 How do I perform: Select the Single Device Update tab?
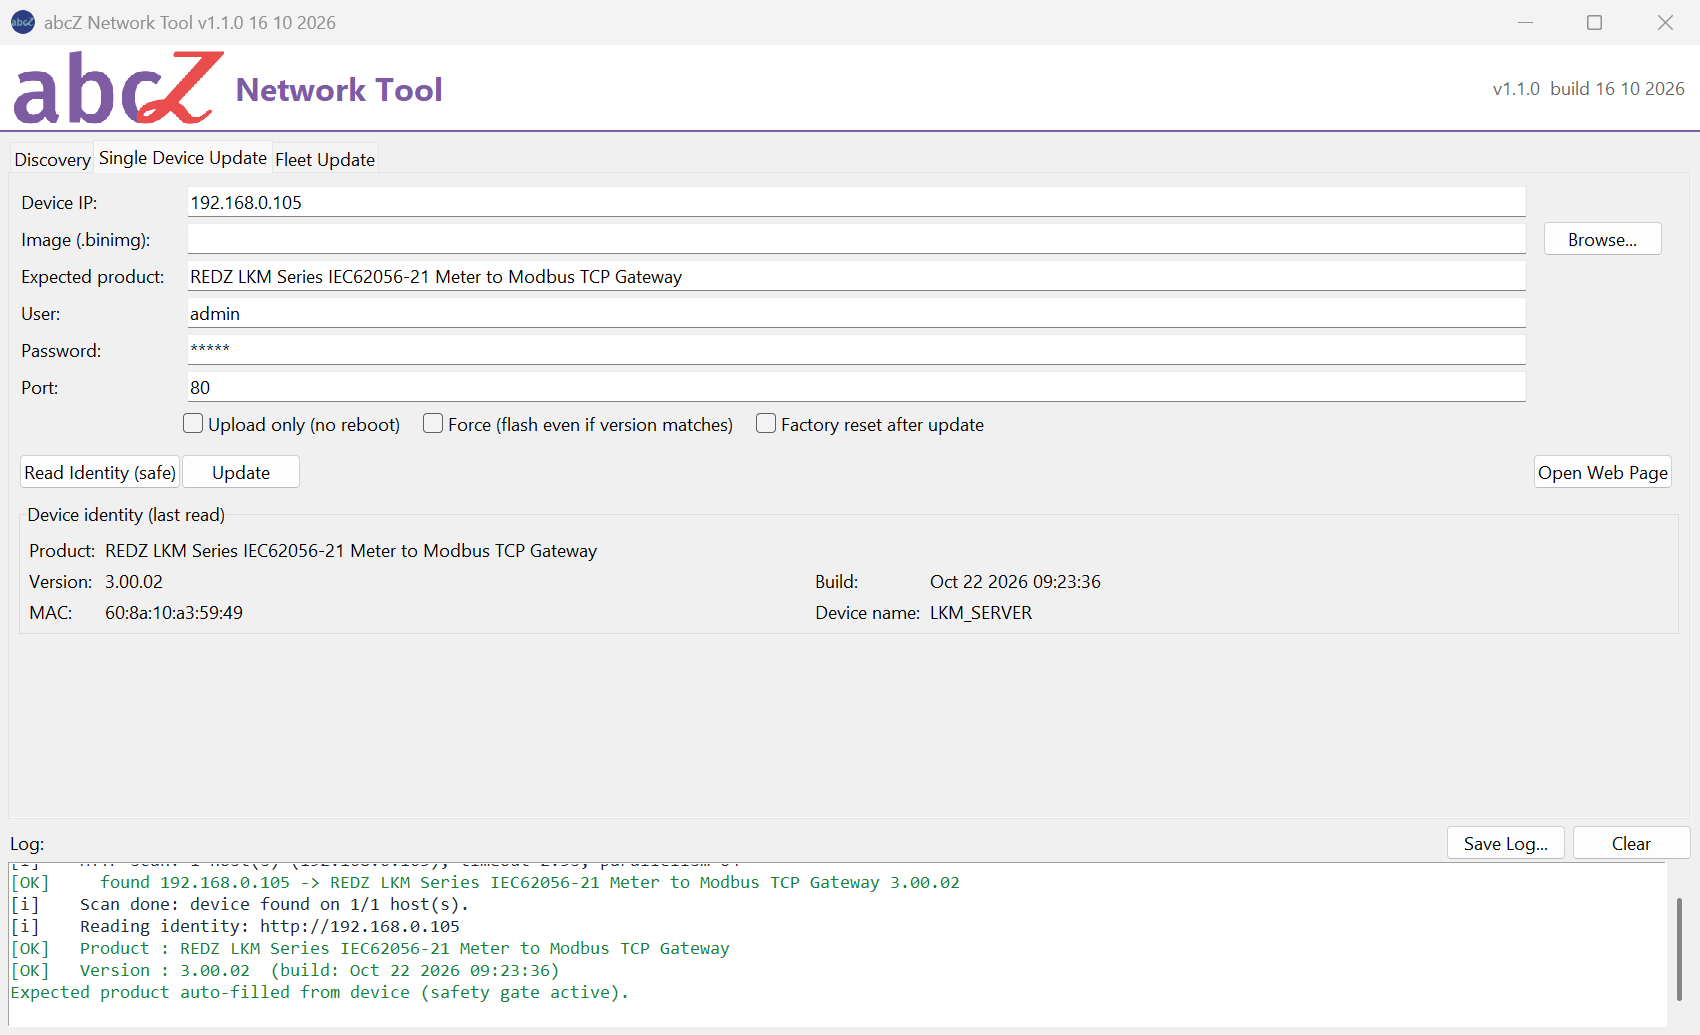[183, 158]
